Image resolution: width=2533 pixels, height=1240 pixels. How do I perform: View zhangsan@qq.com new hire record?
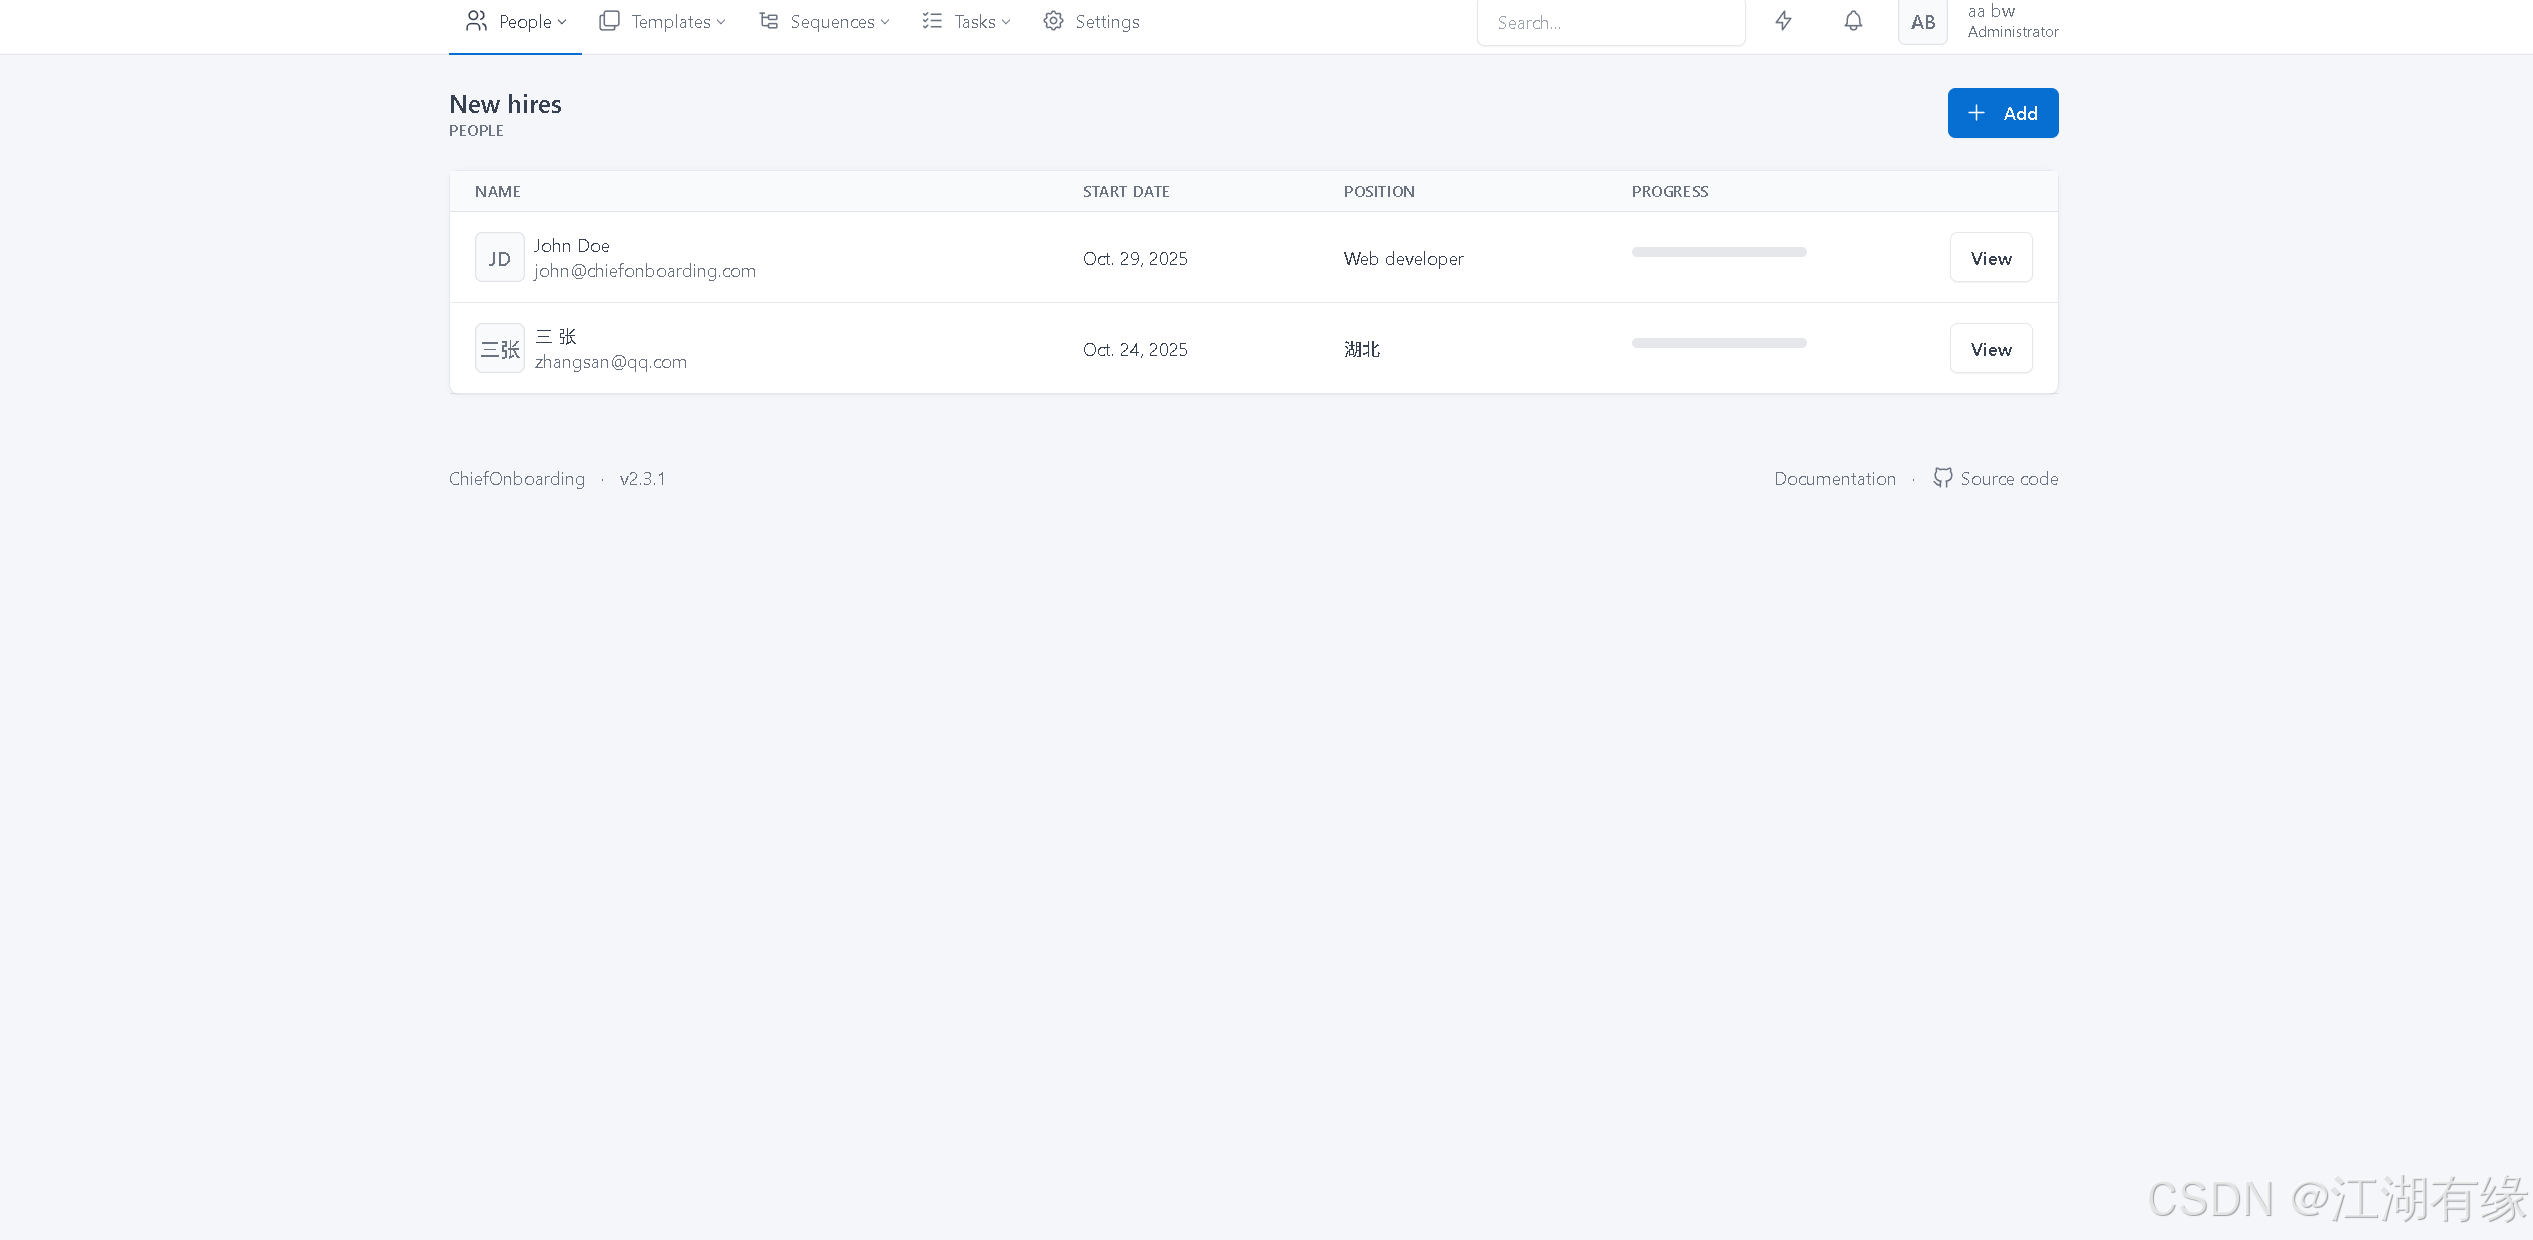click(1990, 349)
